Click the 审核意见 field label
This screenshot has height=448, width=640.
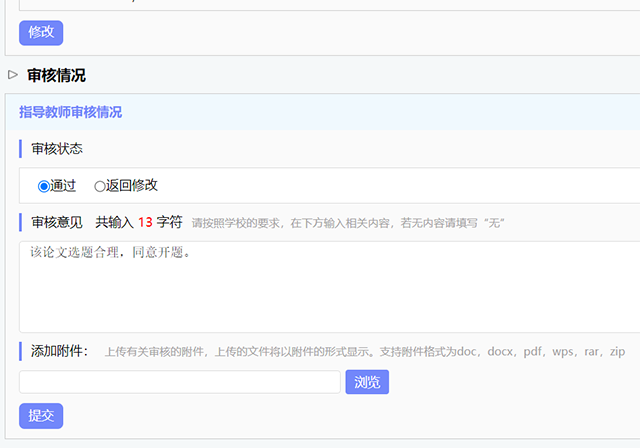point(57,222)
